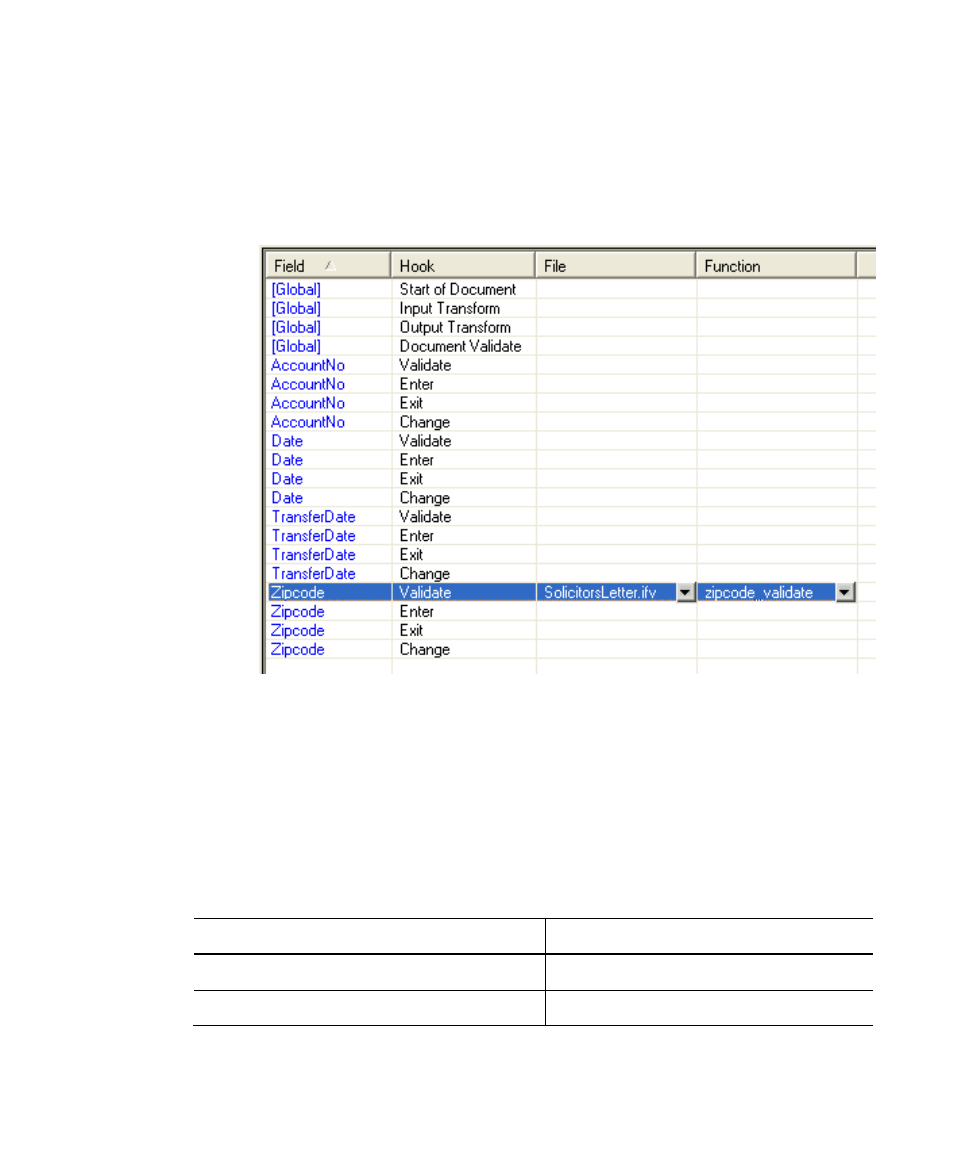Viewport: 954px width, 1164px height.
Task: Select the TransferDate Exit row
Action: 570,555
